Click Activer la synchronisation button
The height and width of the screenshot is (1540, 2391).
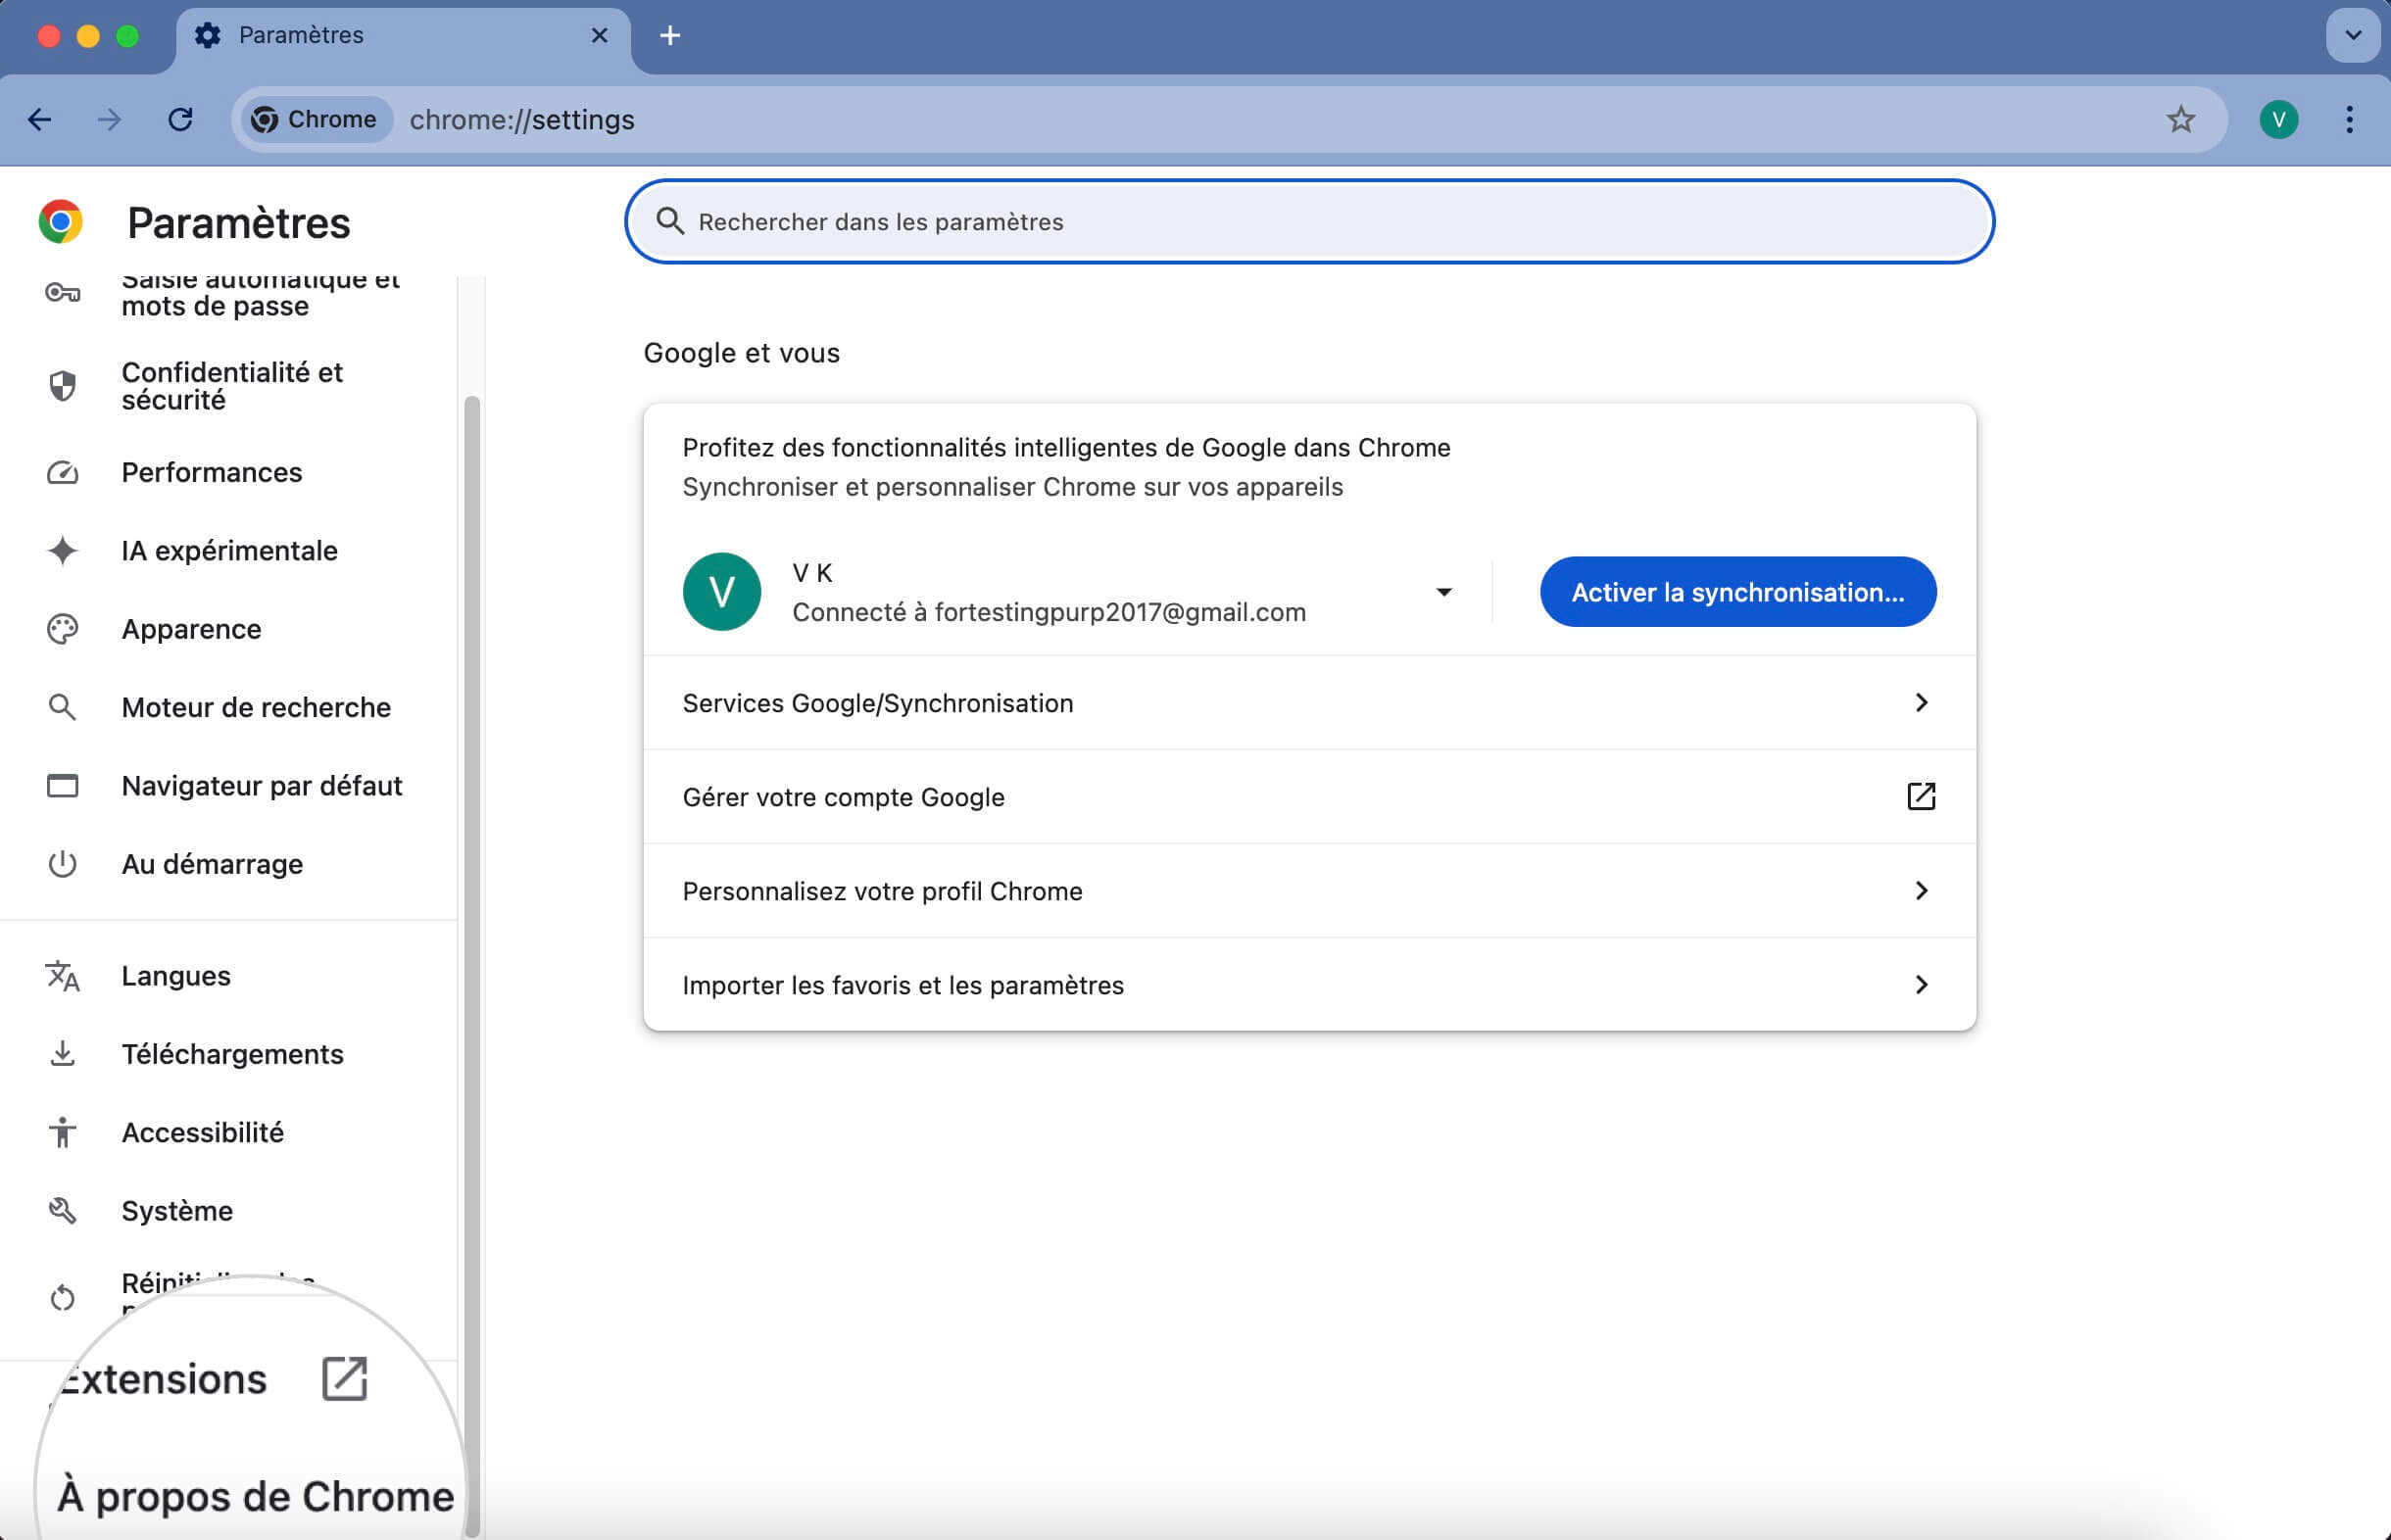(x=1737, y=592)
